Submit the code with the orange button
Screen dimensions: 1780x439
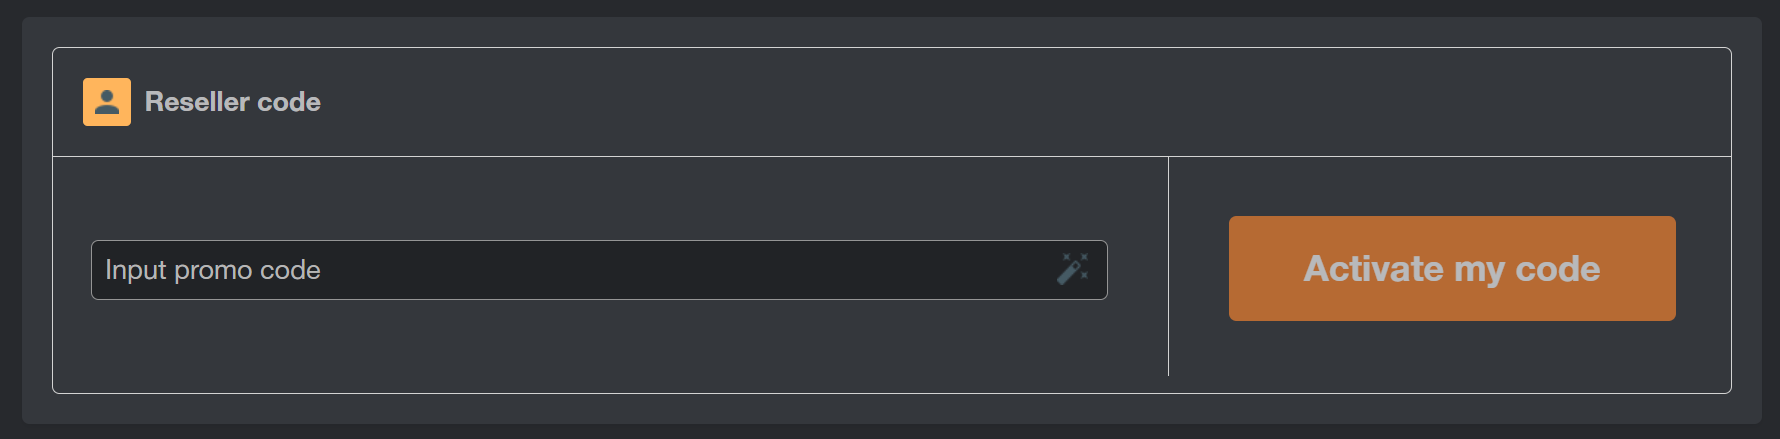[x=1452, y=268]
